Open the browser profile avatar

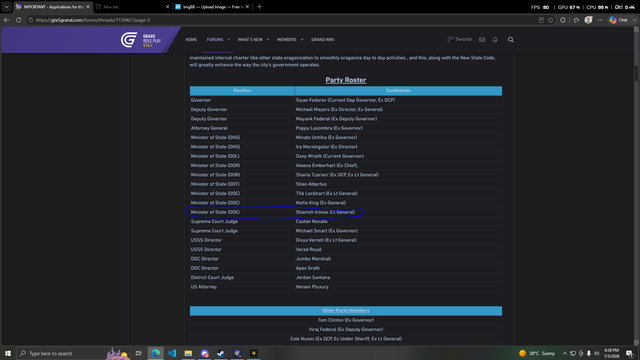pyautogui.click(x=589, y=20)
